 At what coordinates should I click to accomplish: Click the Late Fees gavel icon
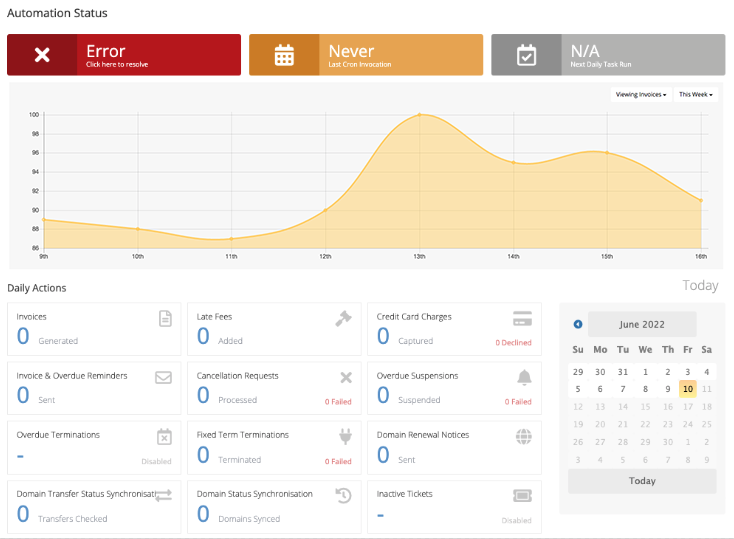344,318
